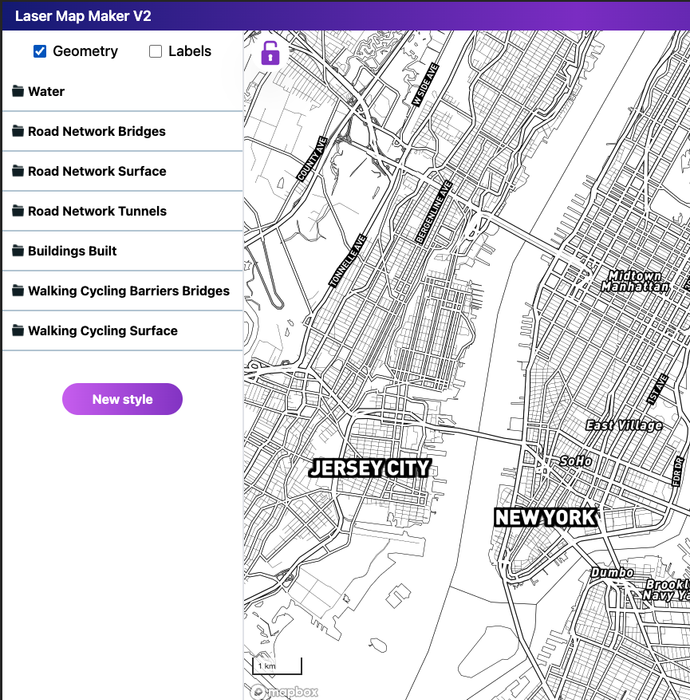Click the 1 km map scale bar
This screenshot has height=700, width=690.
tap(277, 666)
